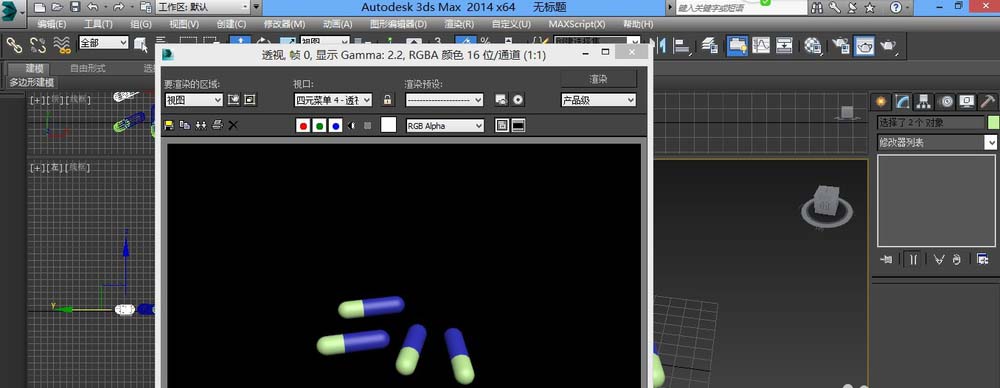Toggle monochrome display button
The image size is (1000, 388).
coord(367,126)
